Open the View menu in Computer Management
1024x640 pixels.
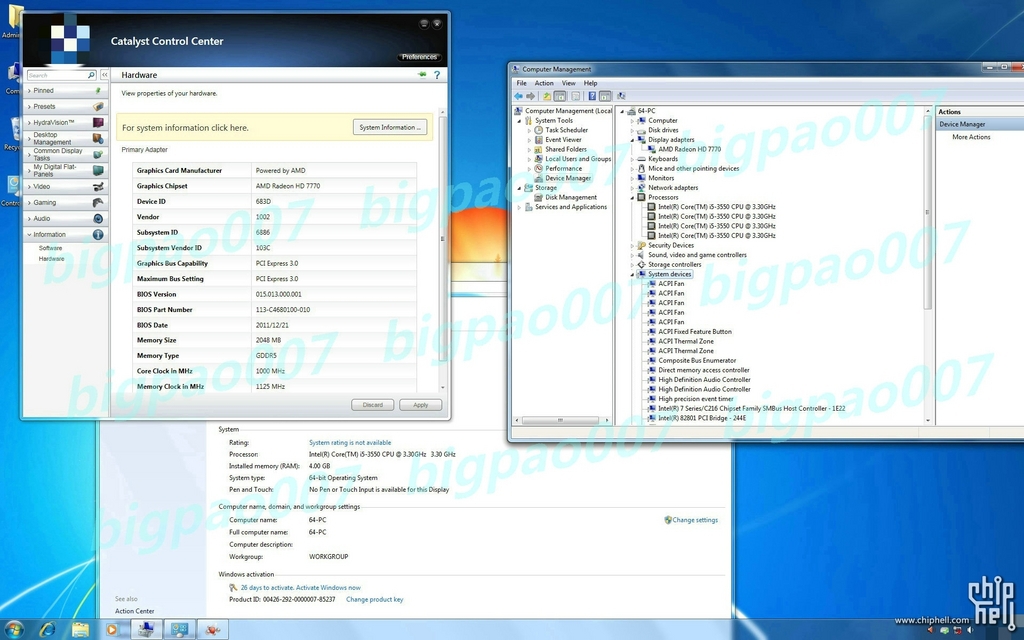click(x=569, y=83)
